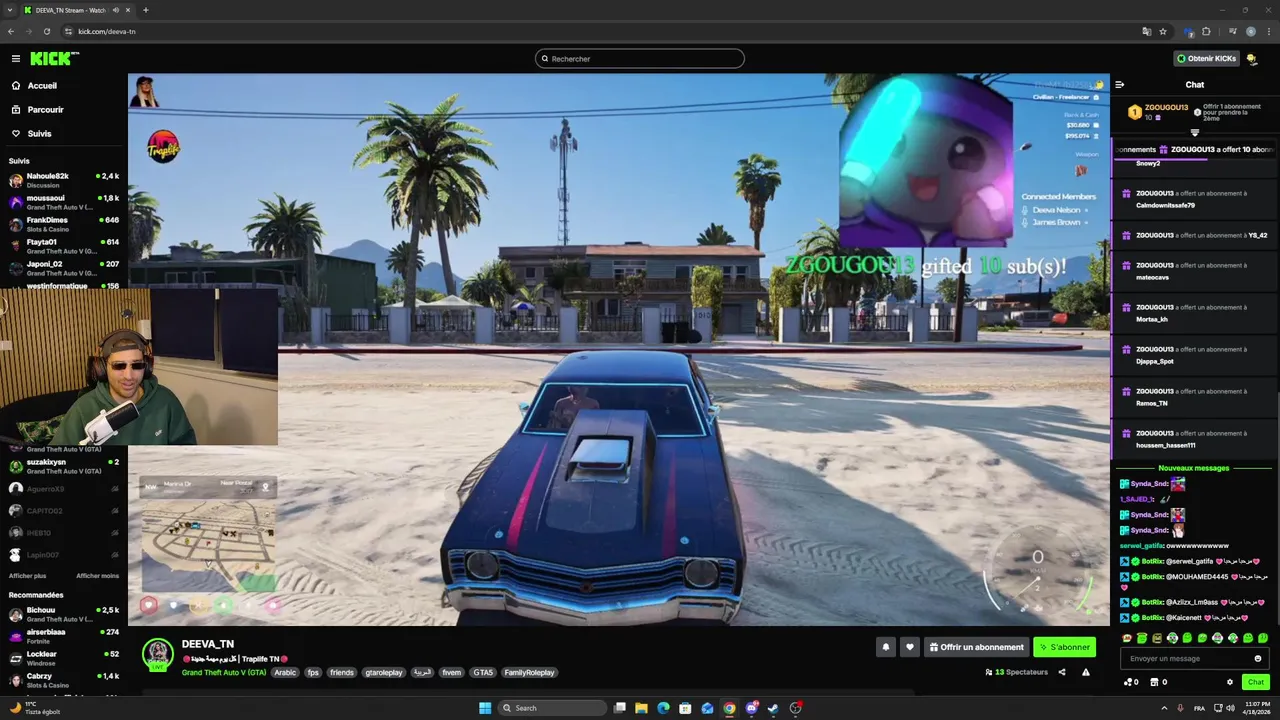The height and width of the screenshot is (720, 1280).
Task: Open Task View on taskbar
Action: coord(620,708)
